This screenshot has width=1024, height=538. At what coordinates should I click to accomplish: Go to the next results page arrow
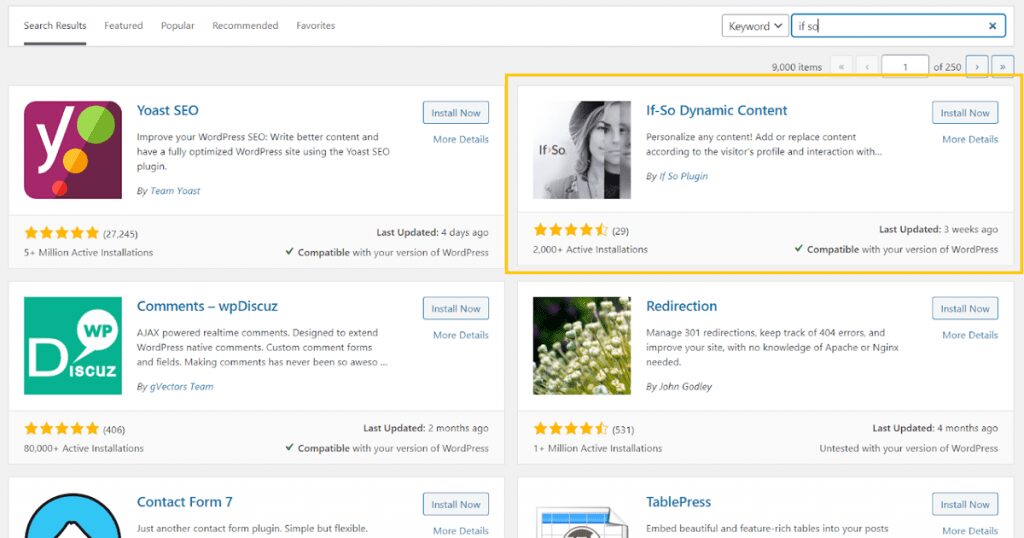977,67
